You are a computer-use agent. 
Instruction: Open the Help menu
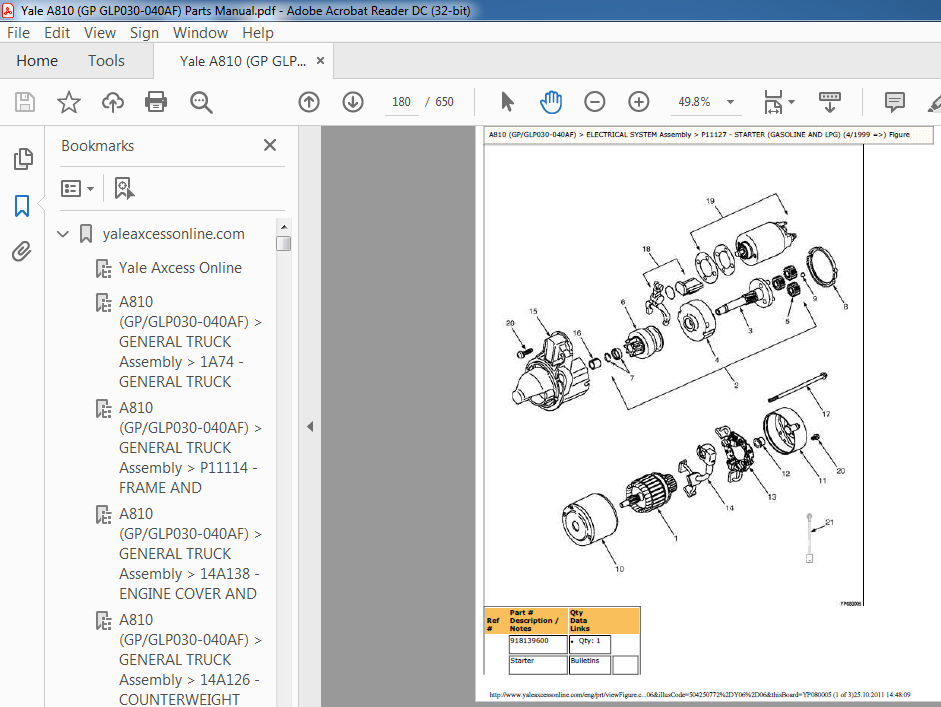point(258,33)
